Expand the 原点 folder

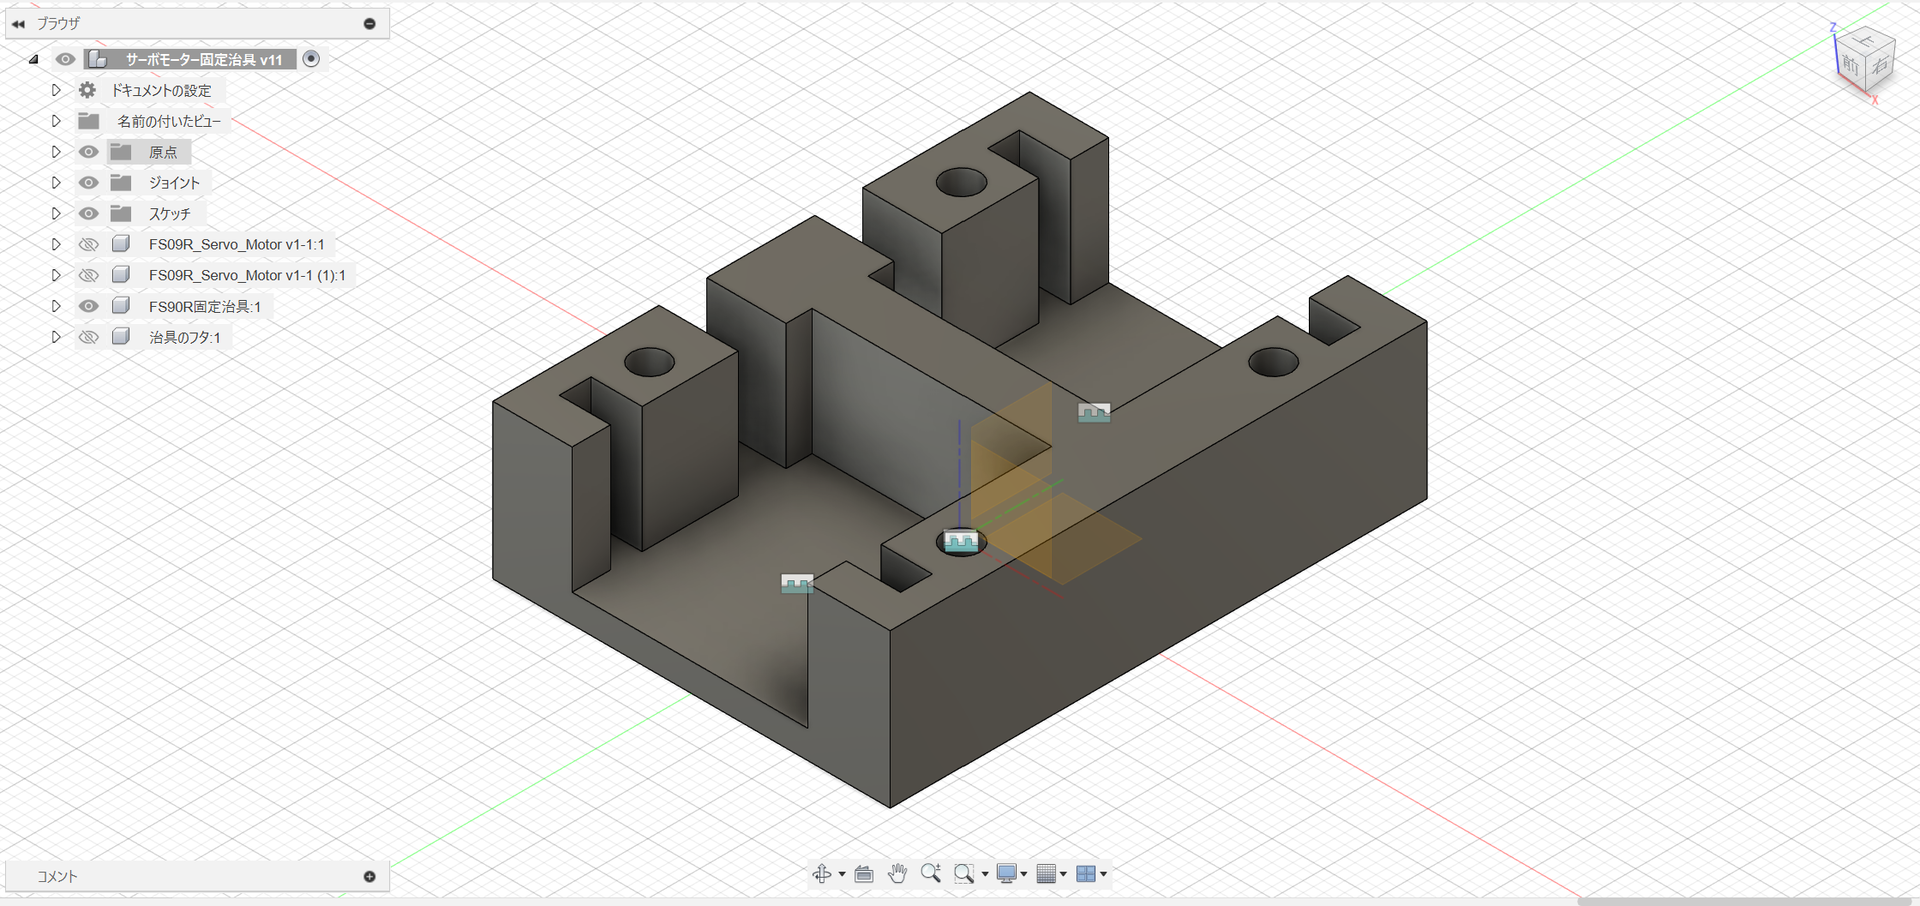pyautogui.click(x=56, y=152)
